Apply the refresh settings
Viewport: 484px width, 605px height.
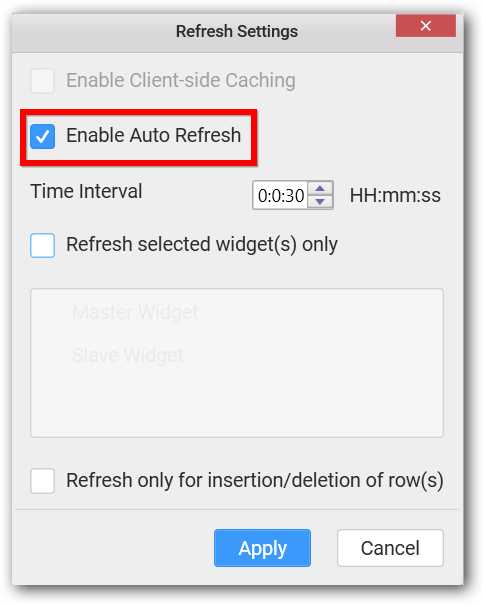click(262, 548)
